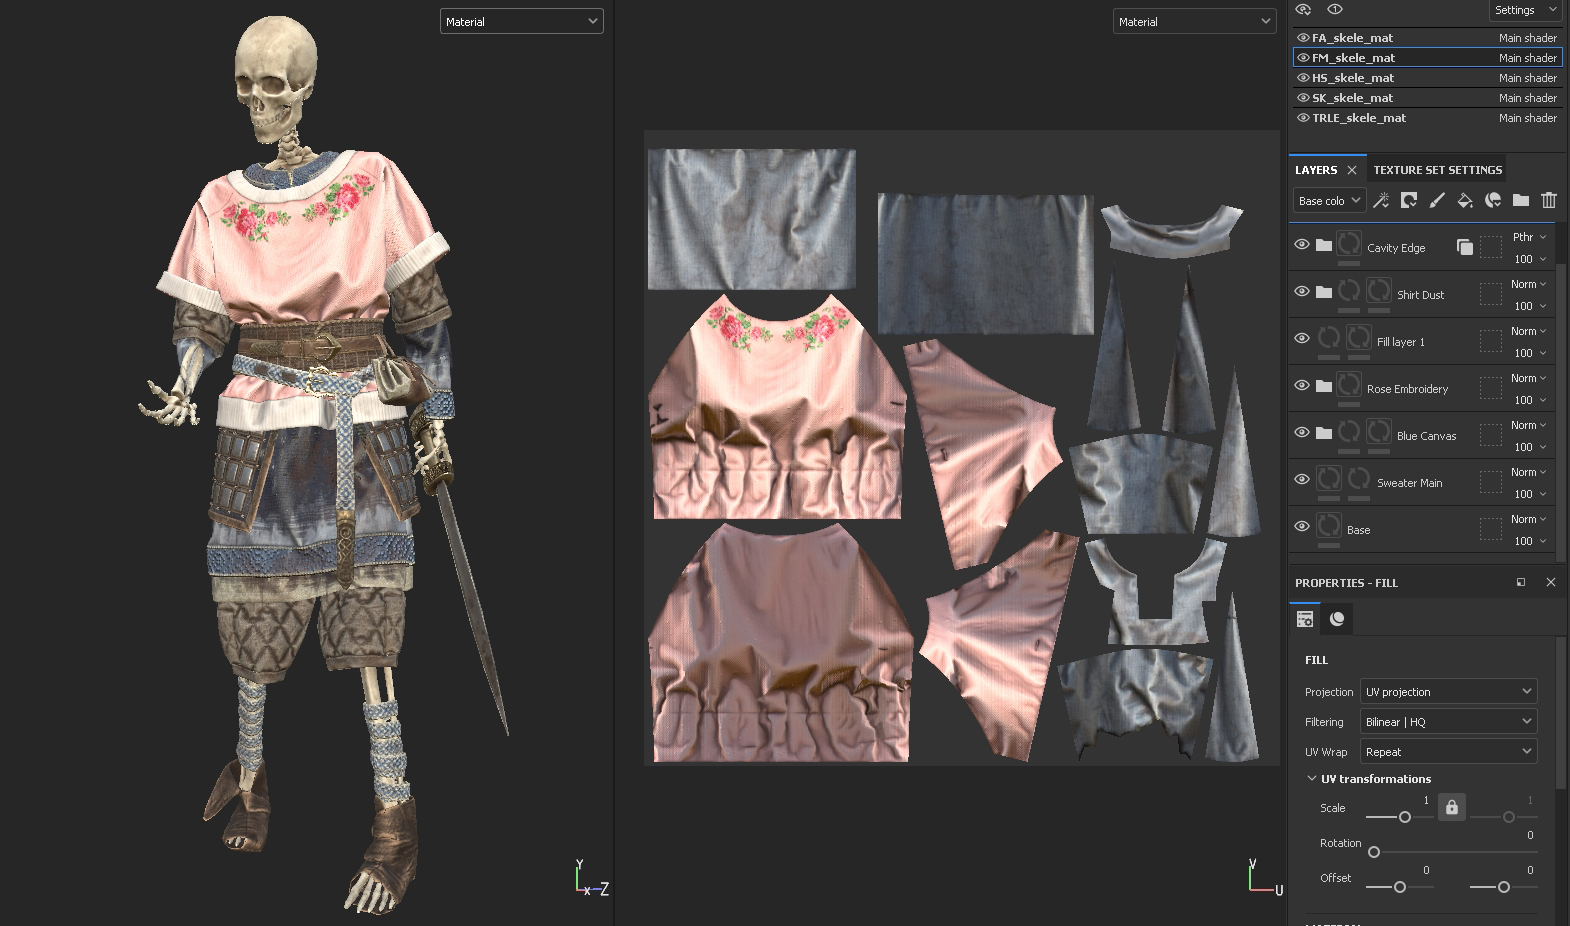Viewport: 1570px width, 926px height.
Task: Click the material sphere tab icon in Properties
Action: [1337, 619]
